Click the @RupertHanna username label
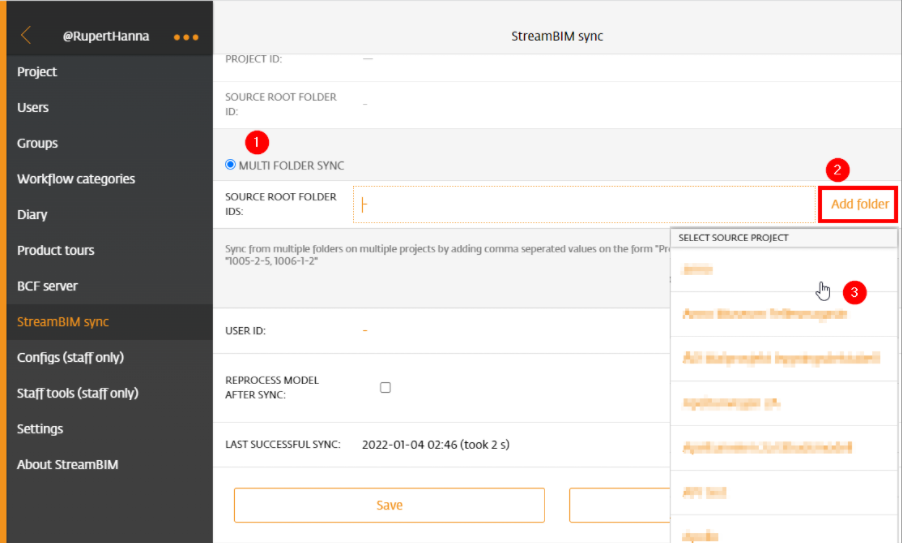Screen dimensions: 902x543 pos(106,36)
